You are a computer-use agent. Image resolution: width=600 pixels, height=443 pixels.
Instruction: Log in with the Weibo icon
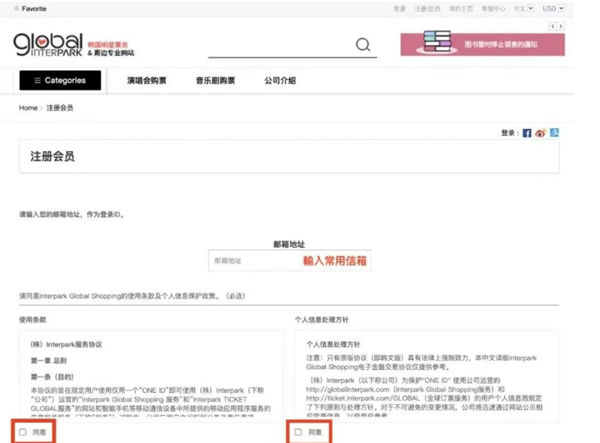[x=541, y=133]
